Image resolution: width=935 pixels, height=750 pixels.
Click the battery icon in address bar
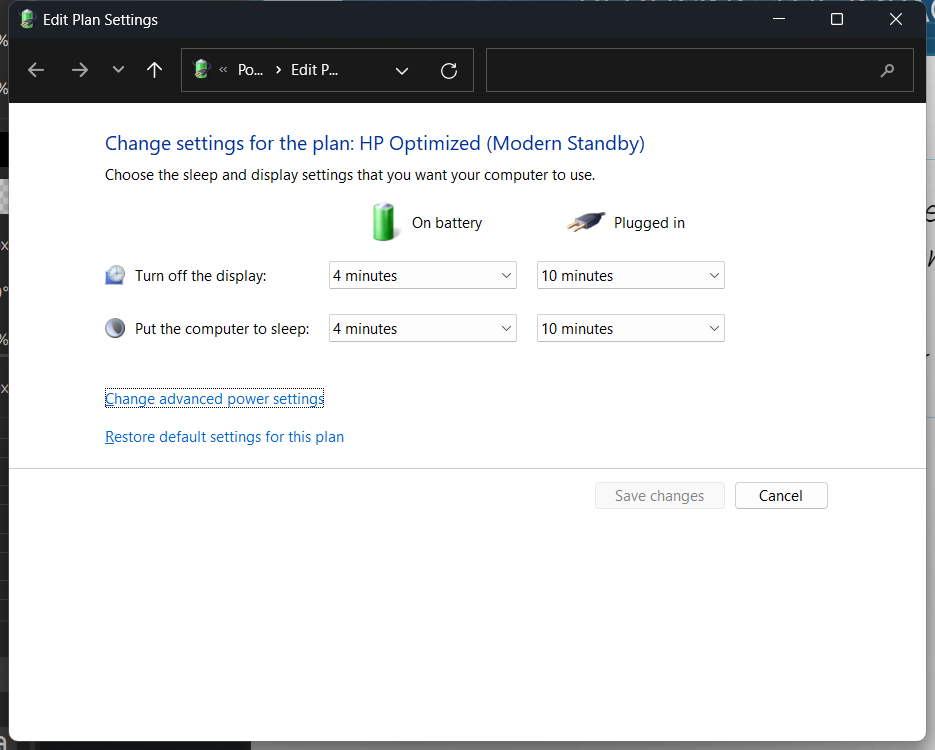tap(202, 70)
